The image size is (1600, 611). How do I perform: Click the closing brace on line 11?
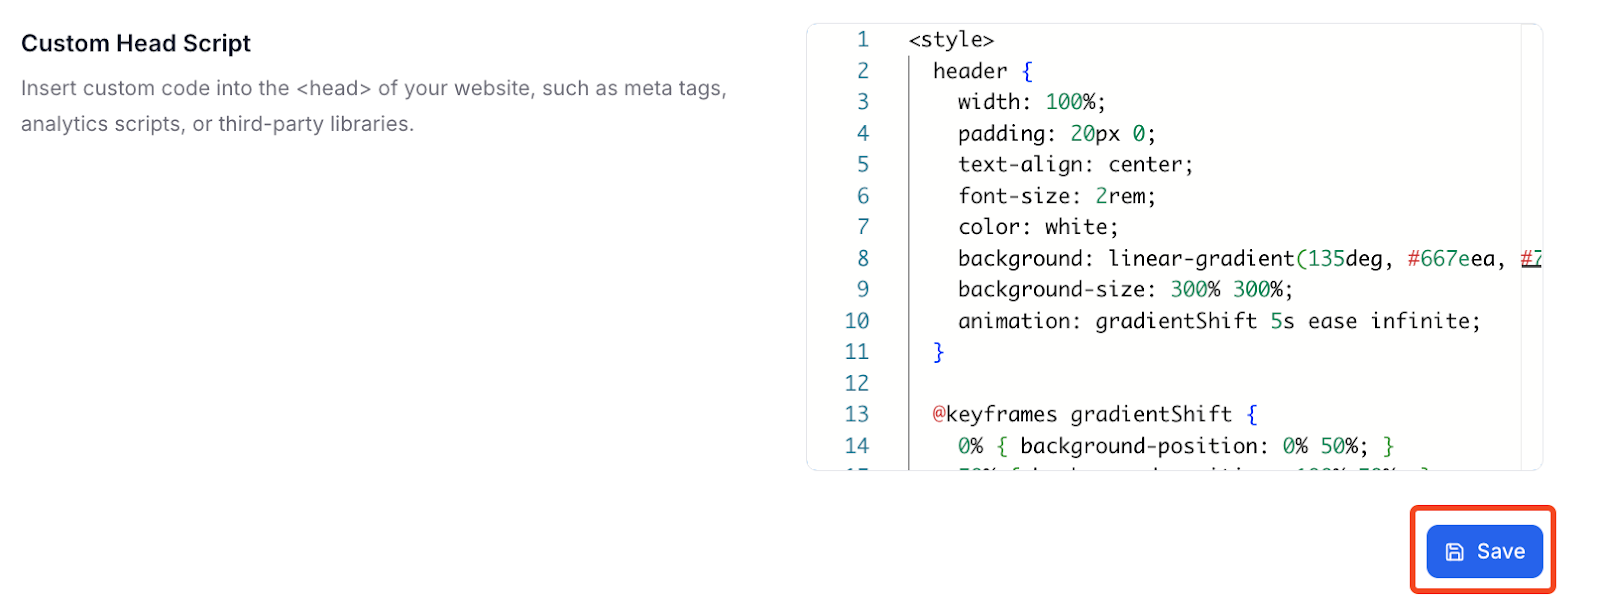938,352
